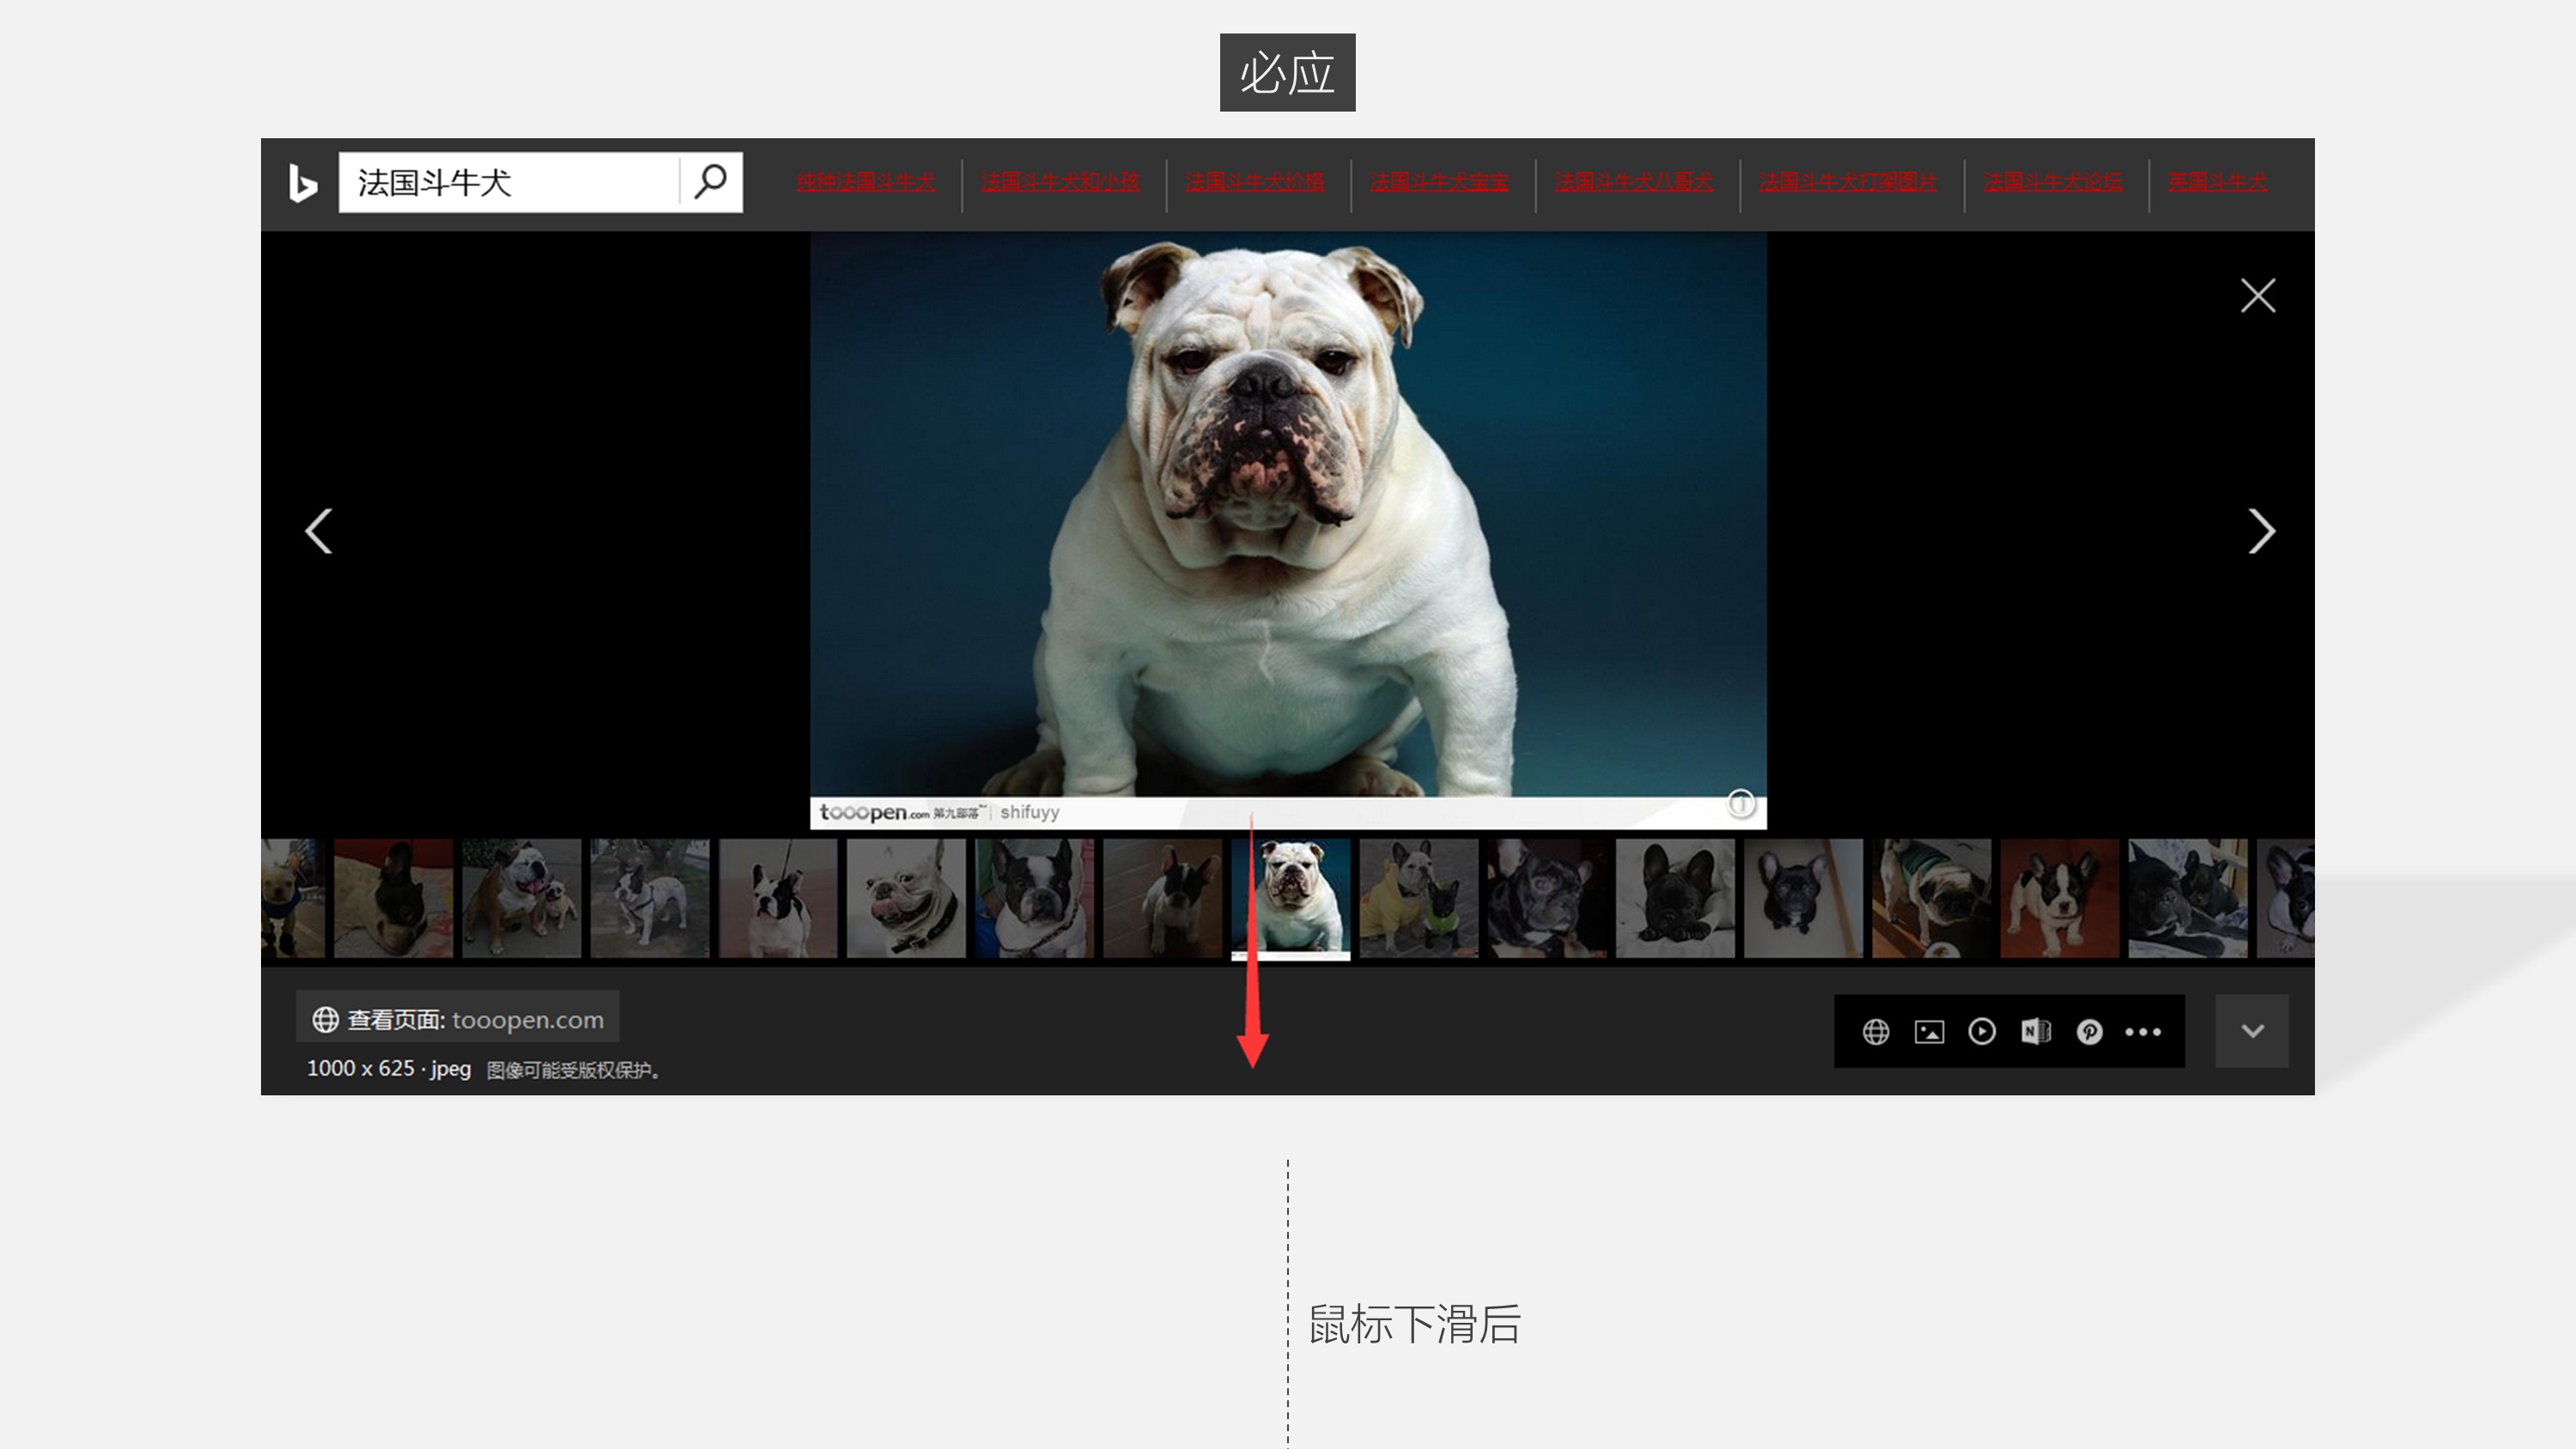2576x1449 pixels.
Task: Select thumbnail of gray-white dog on path
Action: pos(649,898)
